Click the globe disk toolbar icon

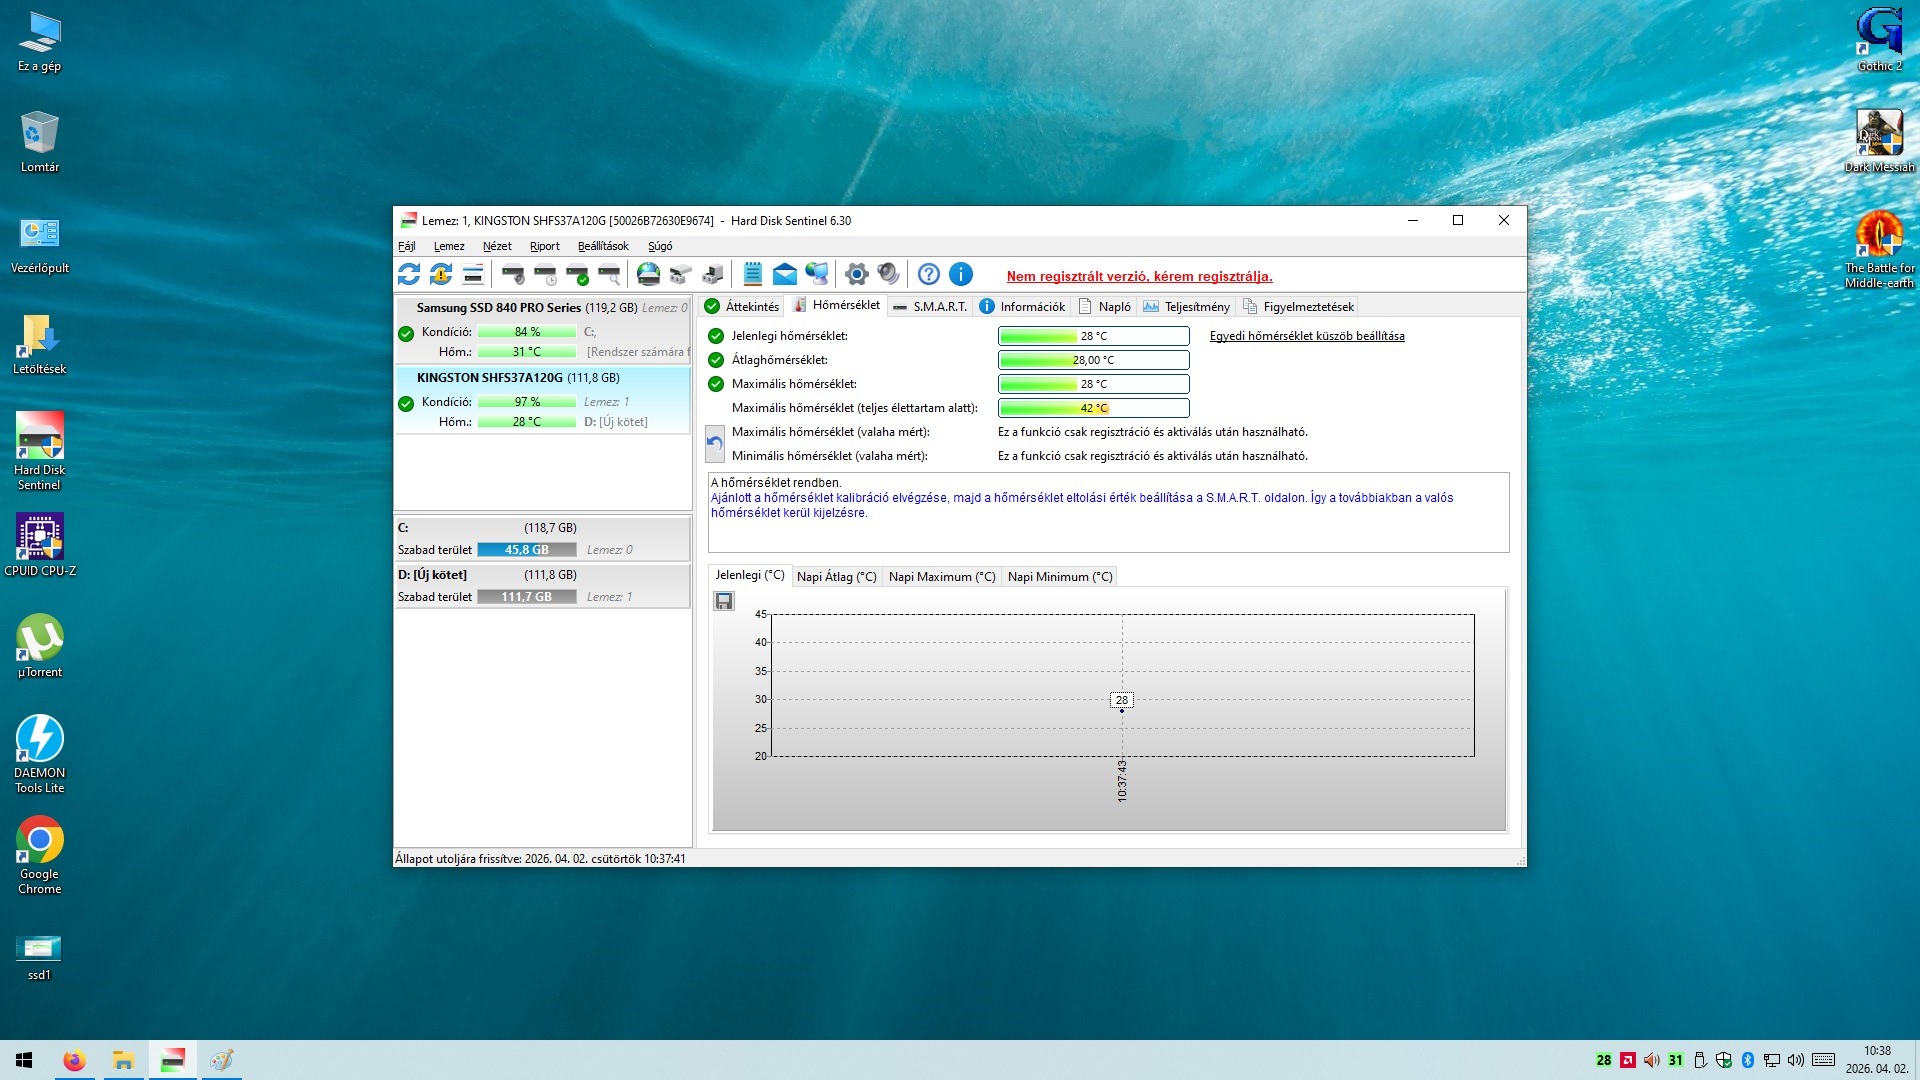pos(648,274)
